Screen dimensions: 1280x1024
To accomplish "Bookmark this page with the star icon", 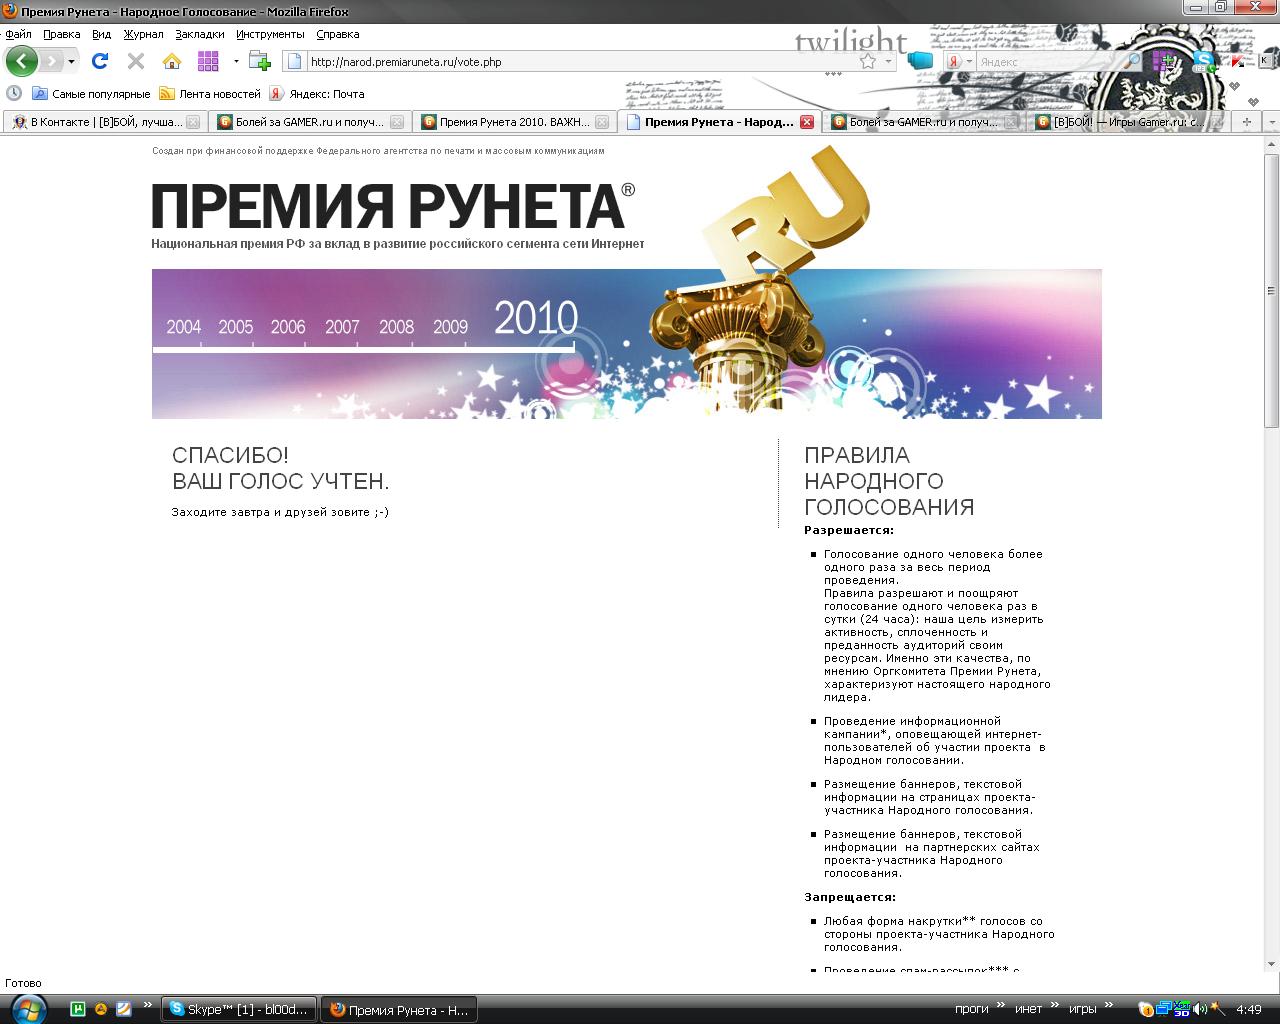I will coord(868,61).
